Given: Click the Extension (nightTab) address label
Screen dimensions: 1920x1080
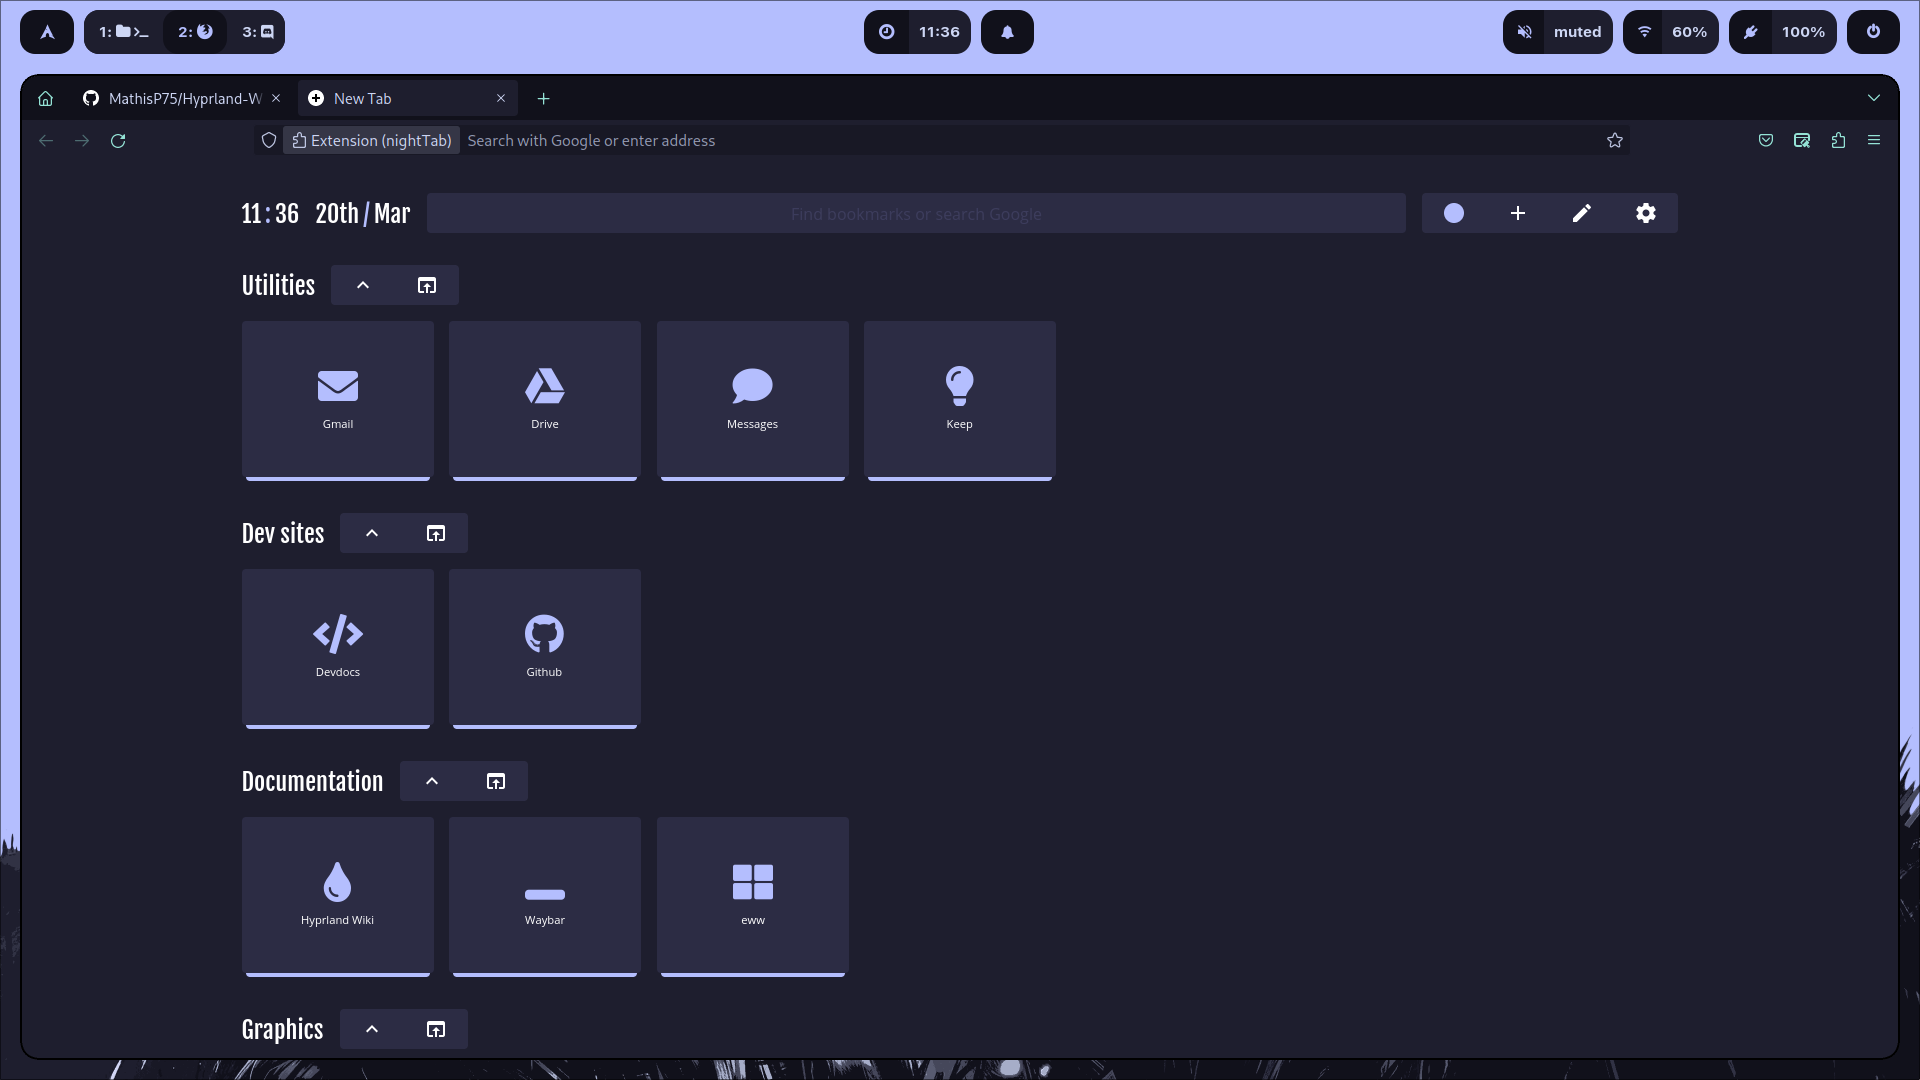Looking at the screenshot, I should coord(372,141).
